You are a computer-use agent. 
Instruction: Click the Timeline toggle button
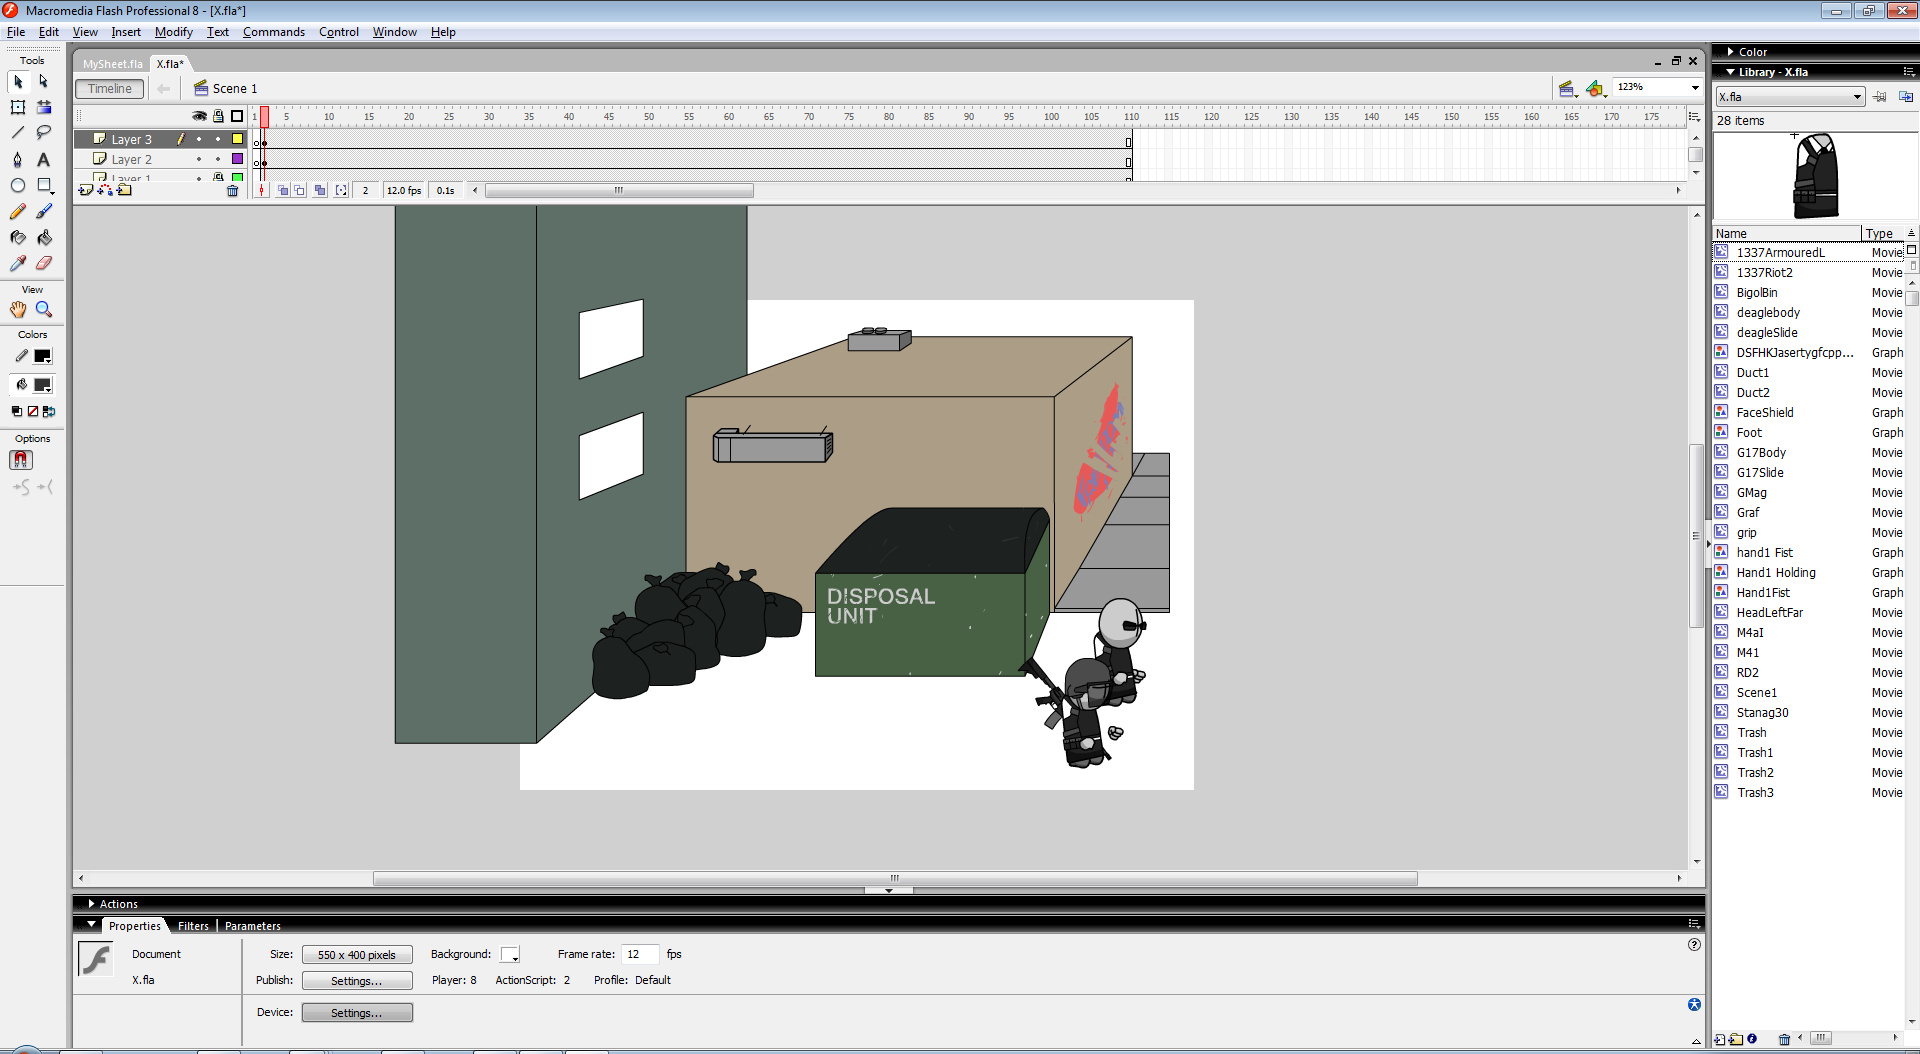tap(109, 89)
